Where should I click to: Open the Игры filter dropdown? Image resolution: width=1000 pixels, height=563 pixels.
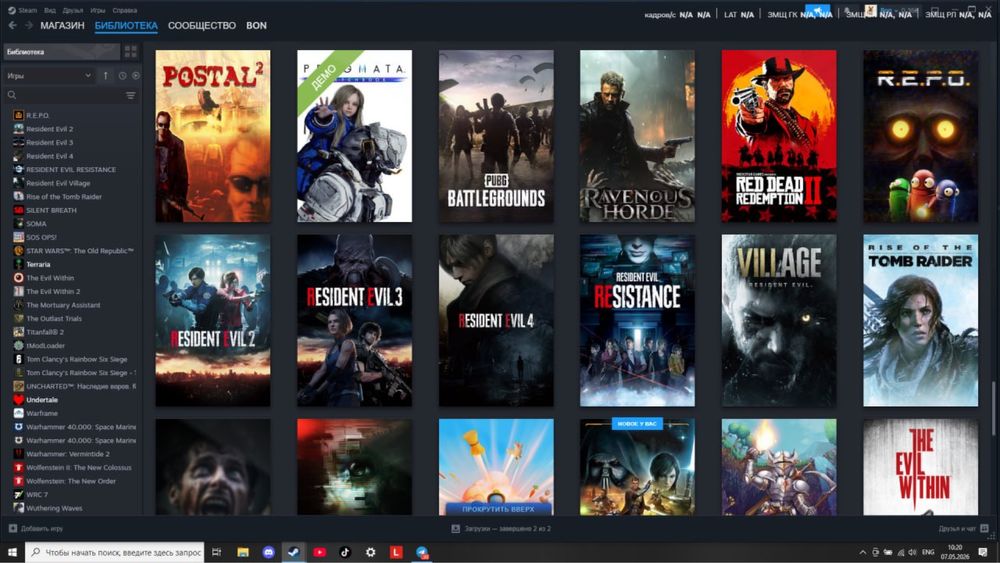click(49, 75)
